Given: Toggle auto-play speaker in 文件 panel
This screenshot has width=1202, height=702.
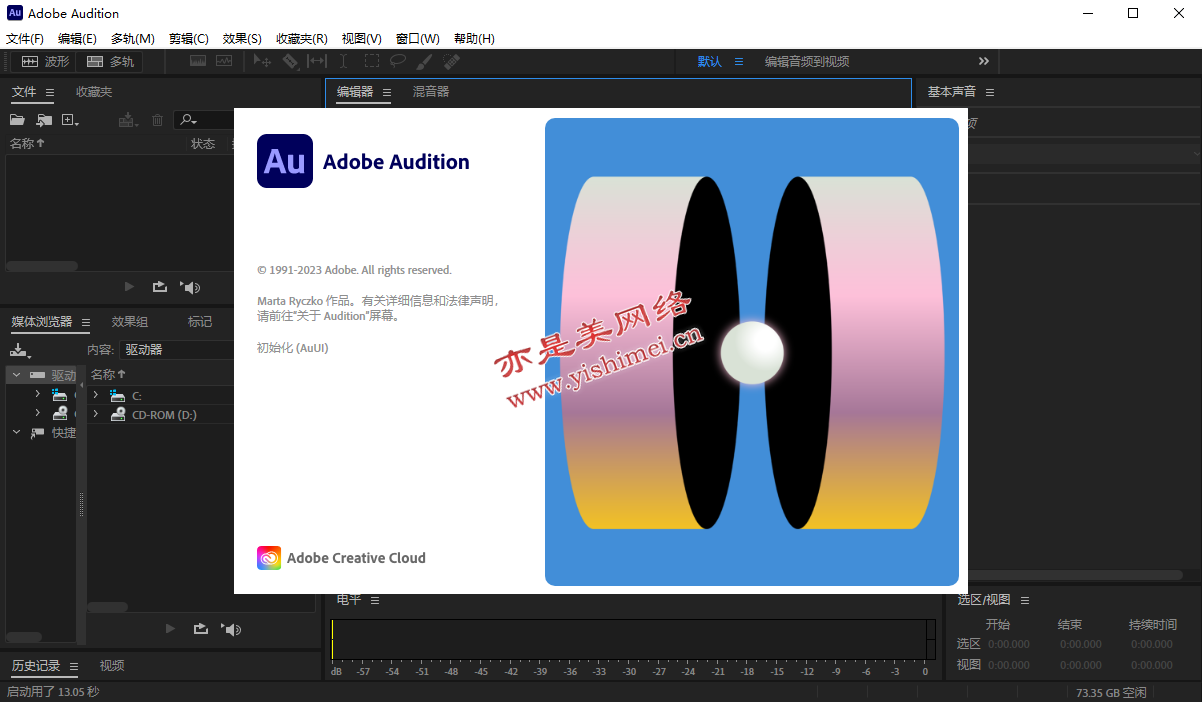Looking at the screenshot, I should [190, 287].
